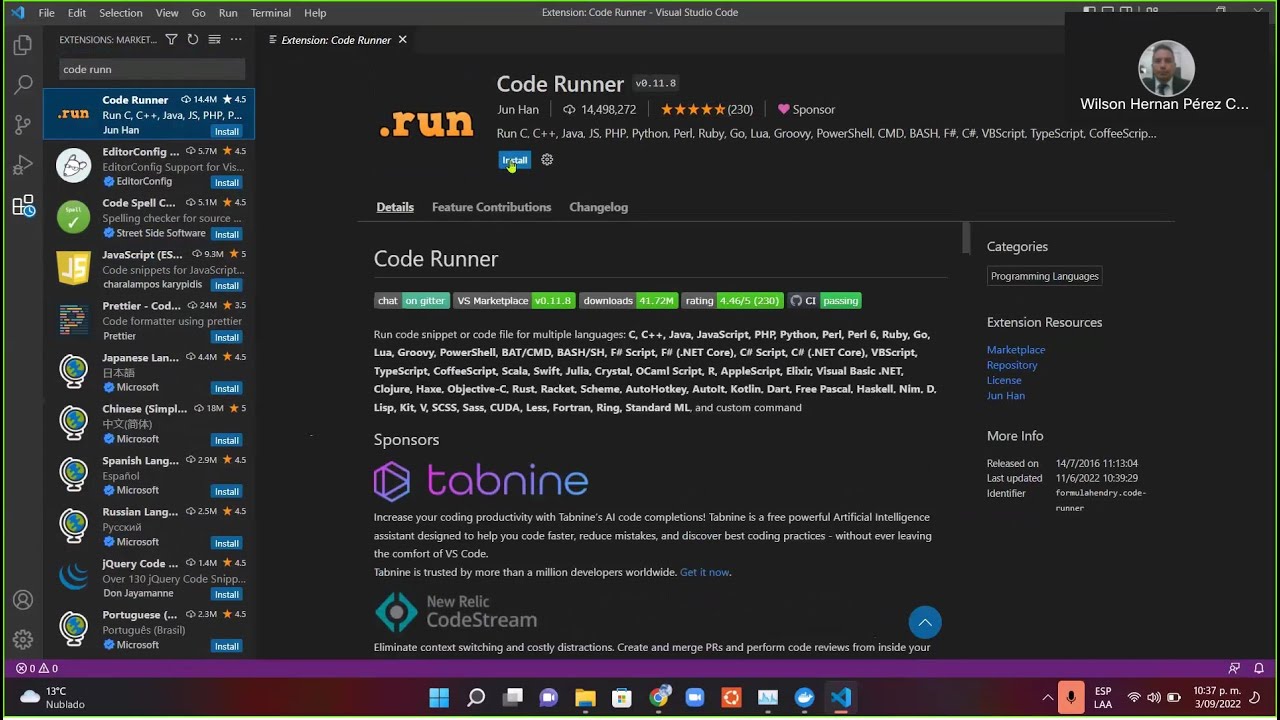
Task: Click the extensions search input field
Action: point(150,69)
